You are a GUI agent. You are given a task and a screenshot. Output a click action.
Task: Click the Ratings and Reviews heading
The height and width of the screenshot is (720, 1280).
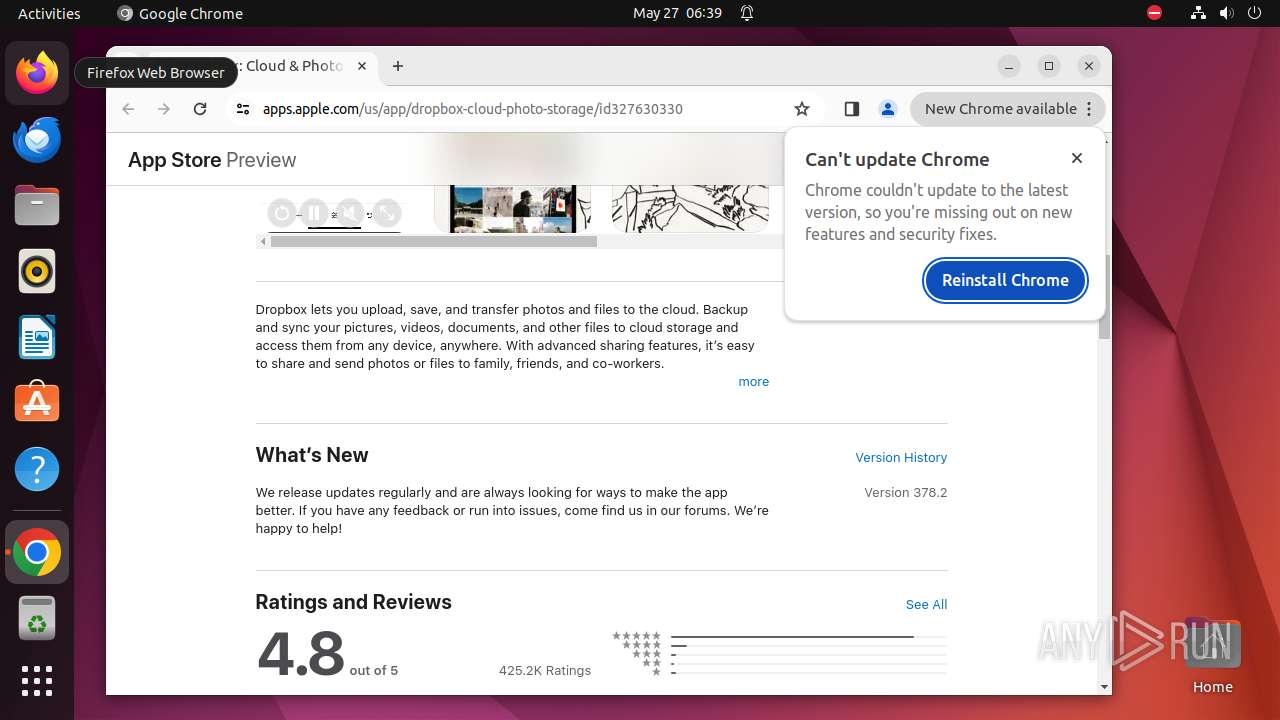click(x=354, y=602)
